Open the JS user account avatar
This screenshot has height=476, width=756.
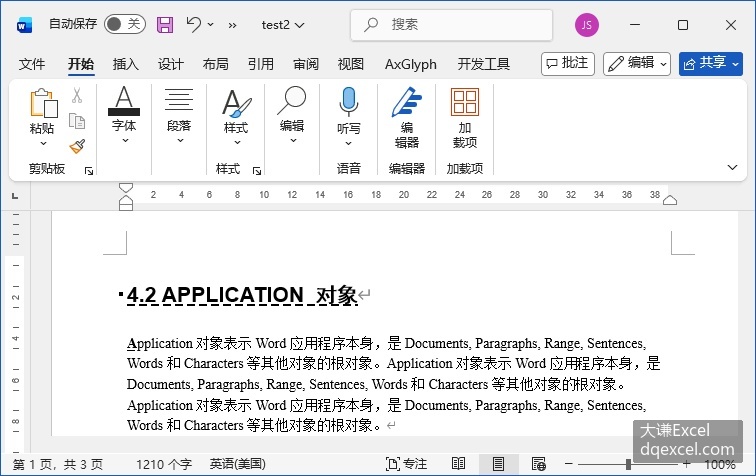click(x=587, y=25)
